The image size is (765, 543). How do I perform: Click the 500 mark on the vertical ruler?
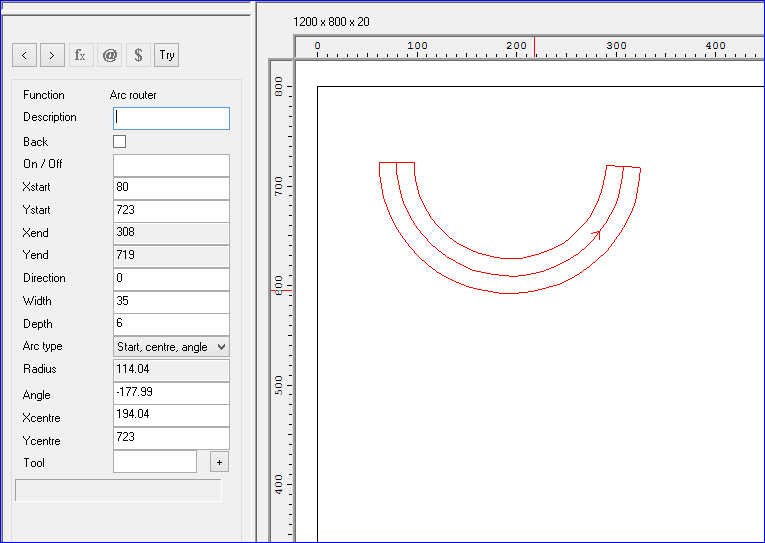coord(279,385)
